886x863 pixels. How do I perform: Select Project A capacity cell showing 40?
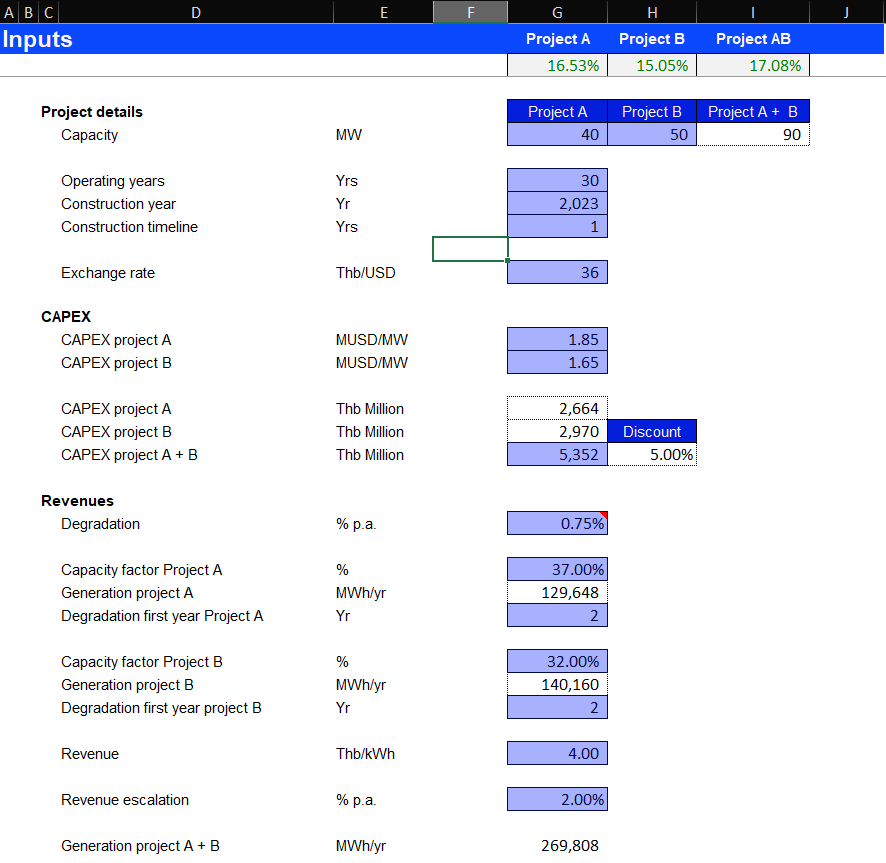coord(557,135)
